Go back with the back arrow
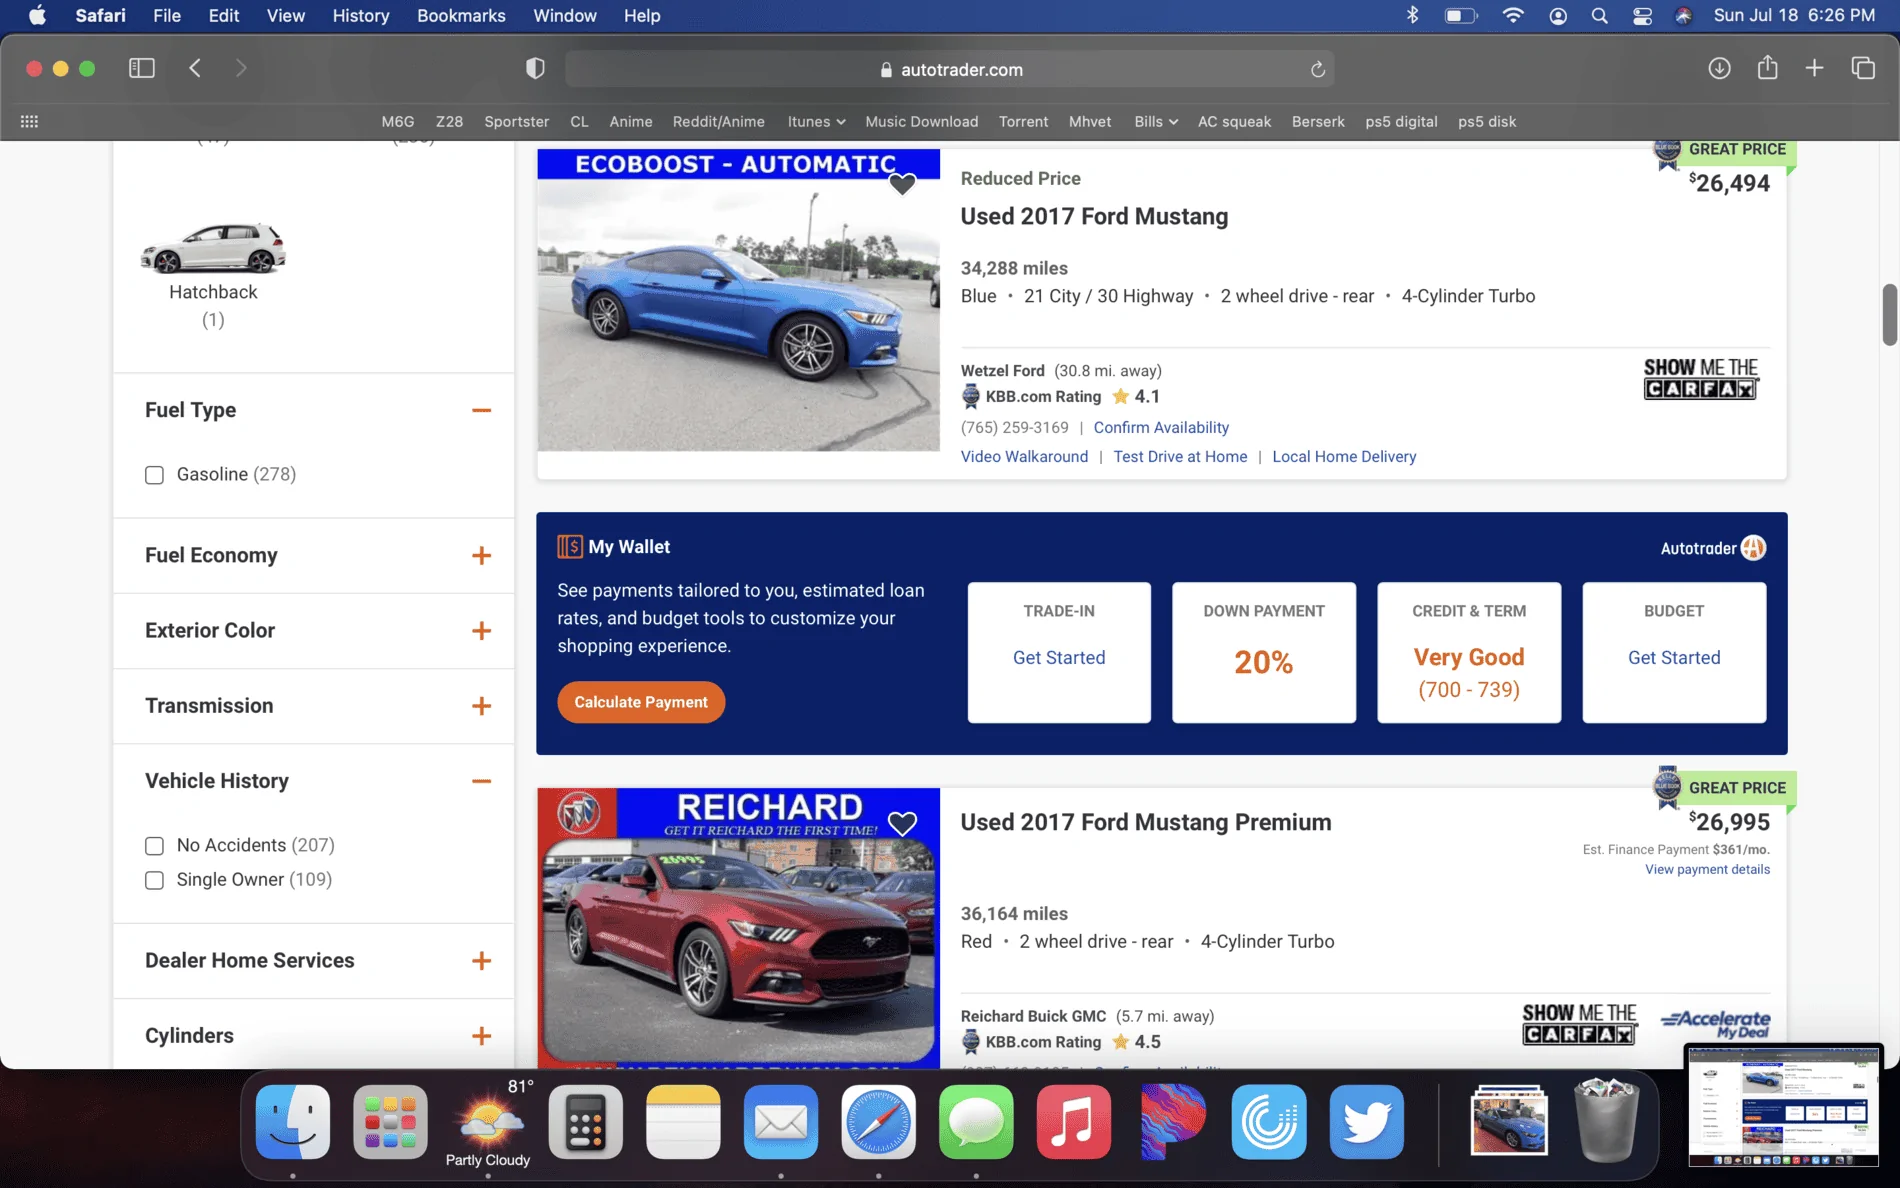Image resolution: width=1900 pixels, height=1188 pixels. coord(195,68)
